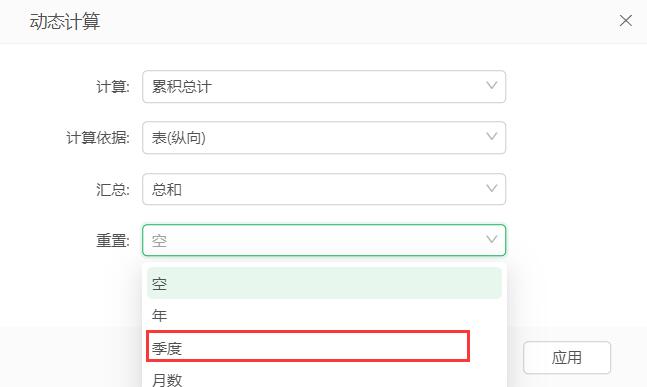Close the 动态计算 dialog with X
This screenshot has height=387, width=647.
click(x=626, y=20)
